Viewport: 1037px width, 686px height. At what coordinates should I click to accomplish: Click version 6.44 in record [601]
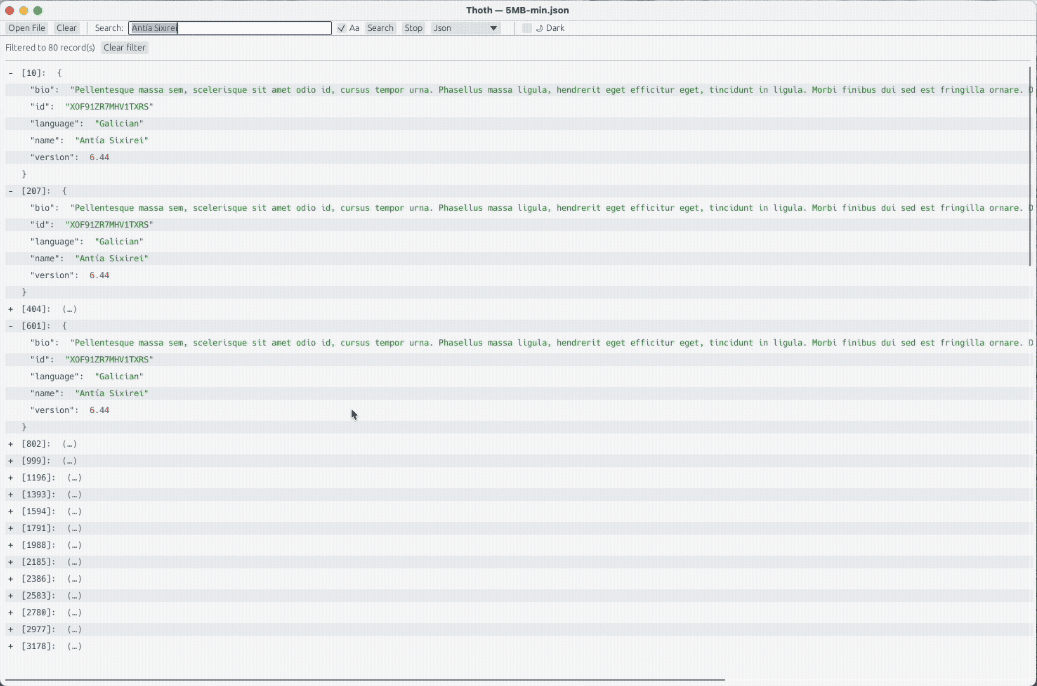(x=99, y=410)
